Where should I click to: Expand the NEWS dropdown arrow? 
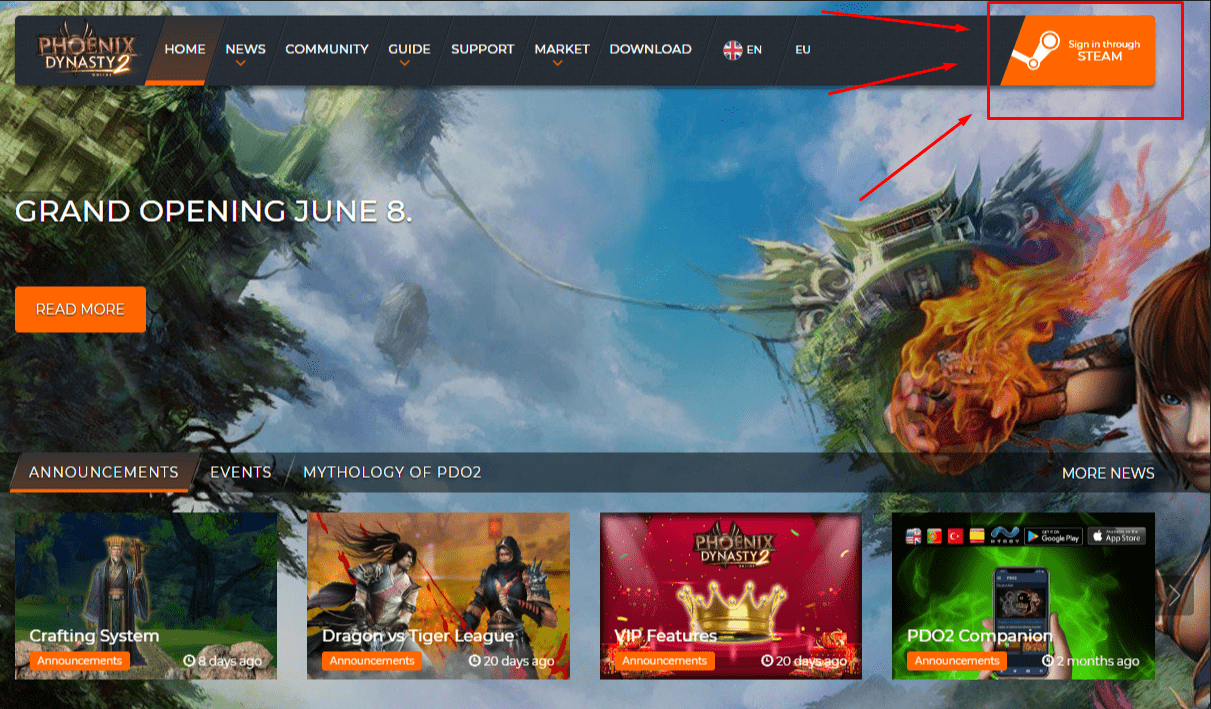tap(240, 64)
